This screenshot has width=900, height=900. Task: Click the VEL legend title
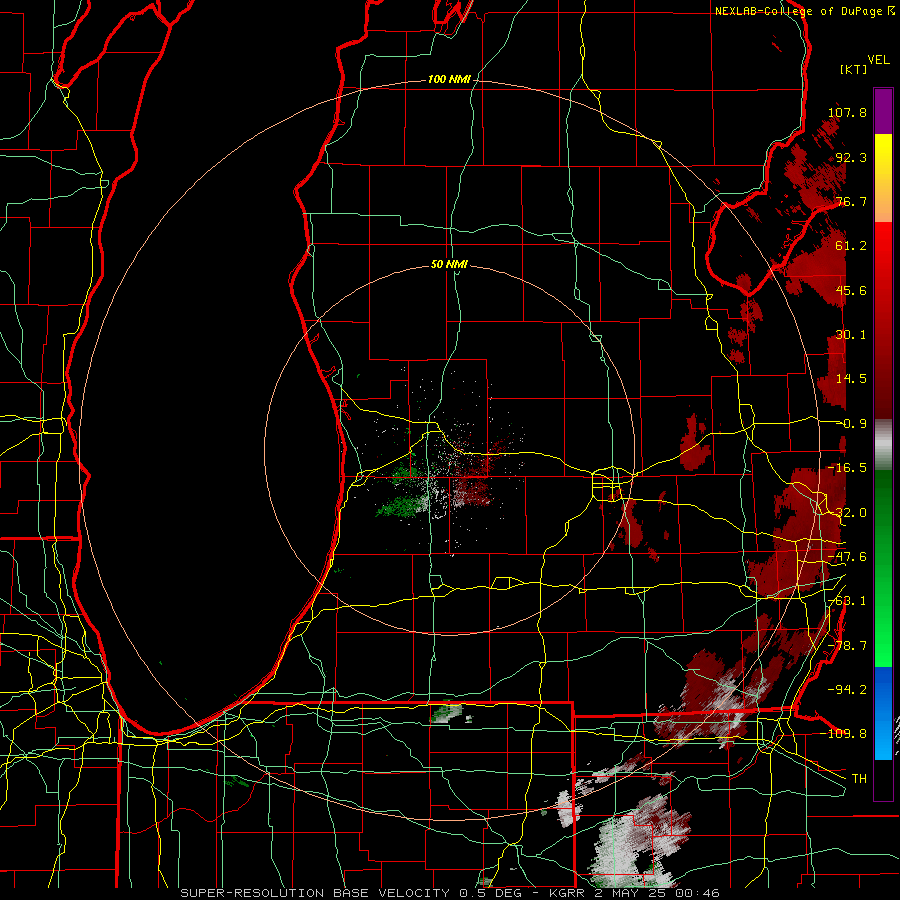(879, 60)
